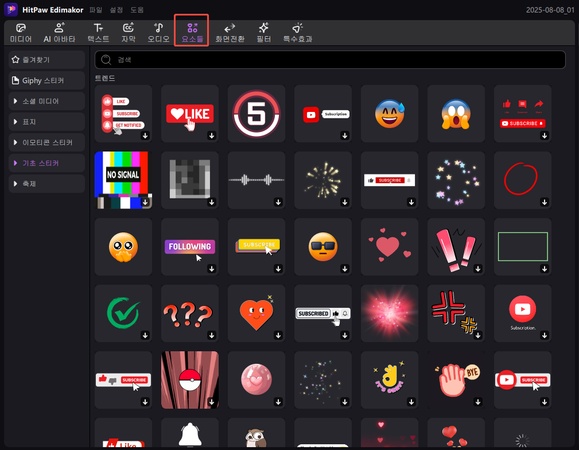
Task: Select the waving BYE hand sticker
Action: (456, 380)
